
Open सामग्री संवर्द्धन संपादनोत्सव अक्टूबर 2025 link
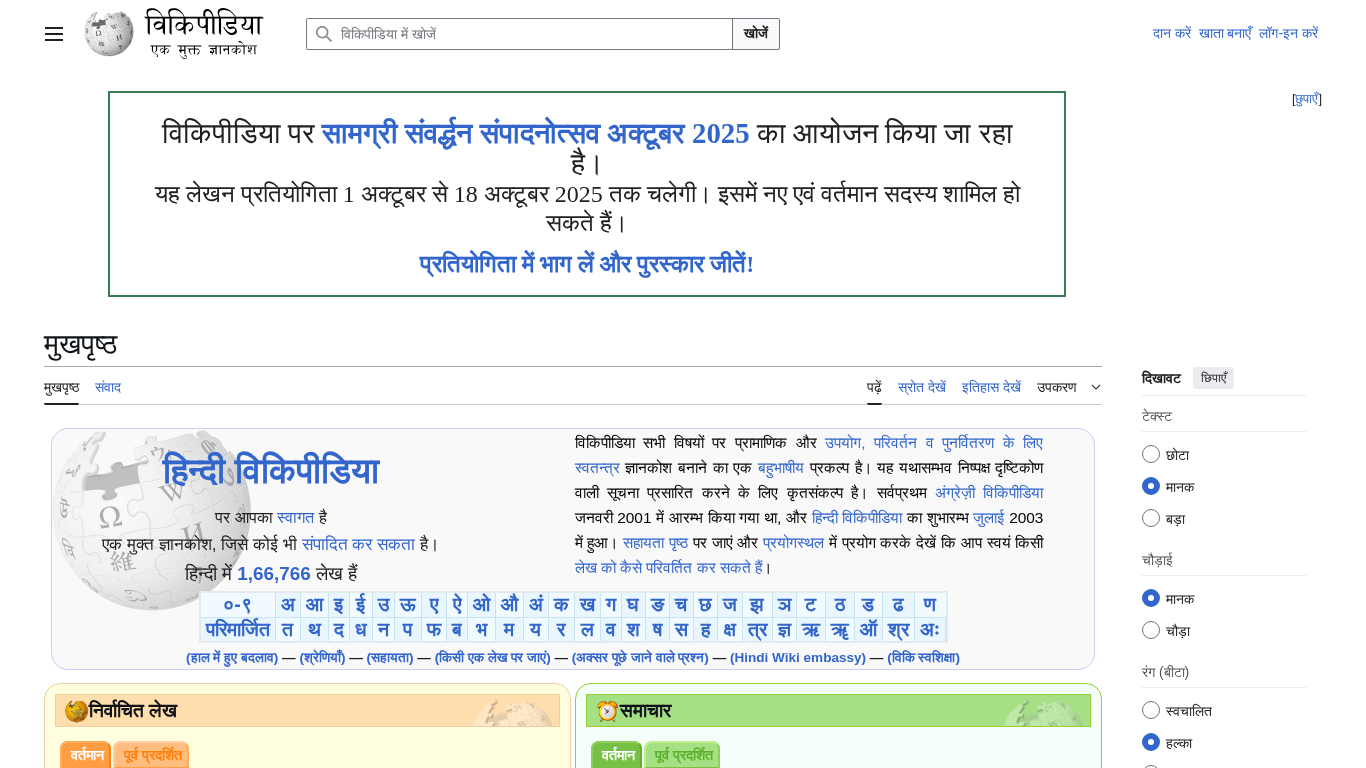click(x=535, y=133)
